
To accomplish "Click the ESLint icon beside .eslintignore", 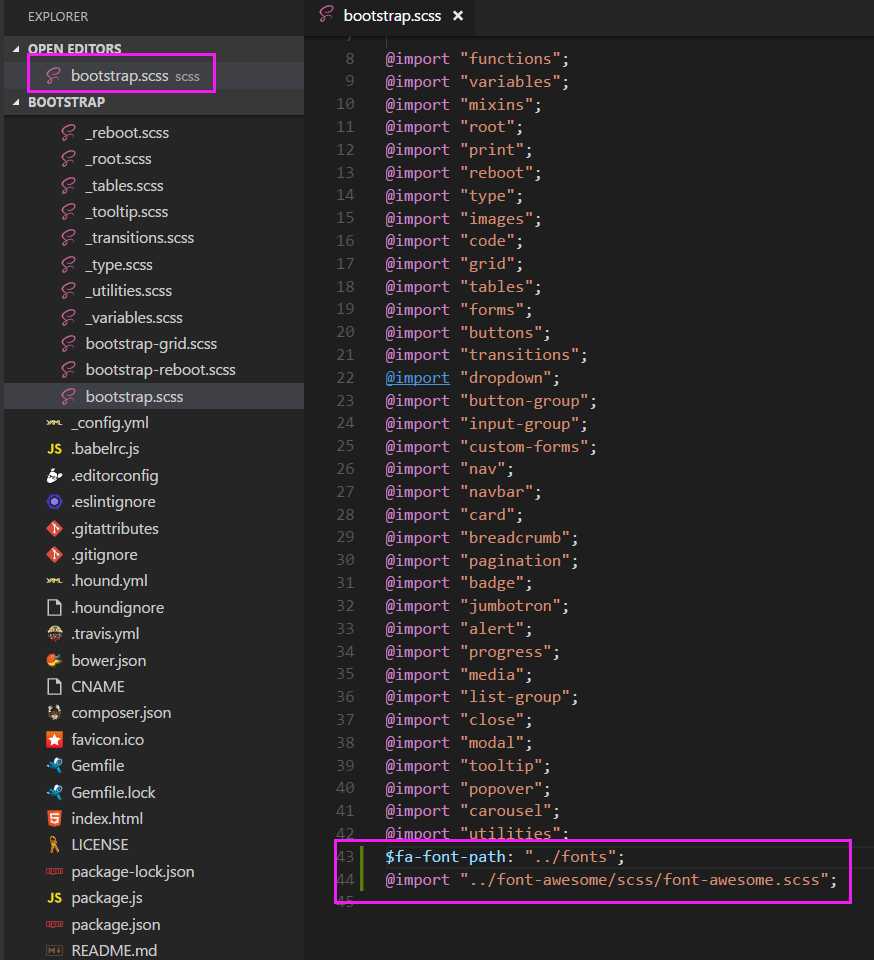I will (x=54, y=502).
